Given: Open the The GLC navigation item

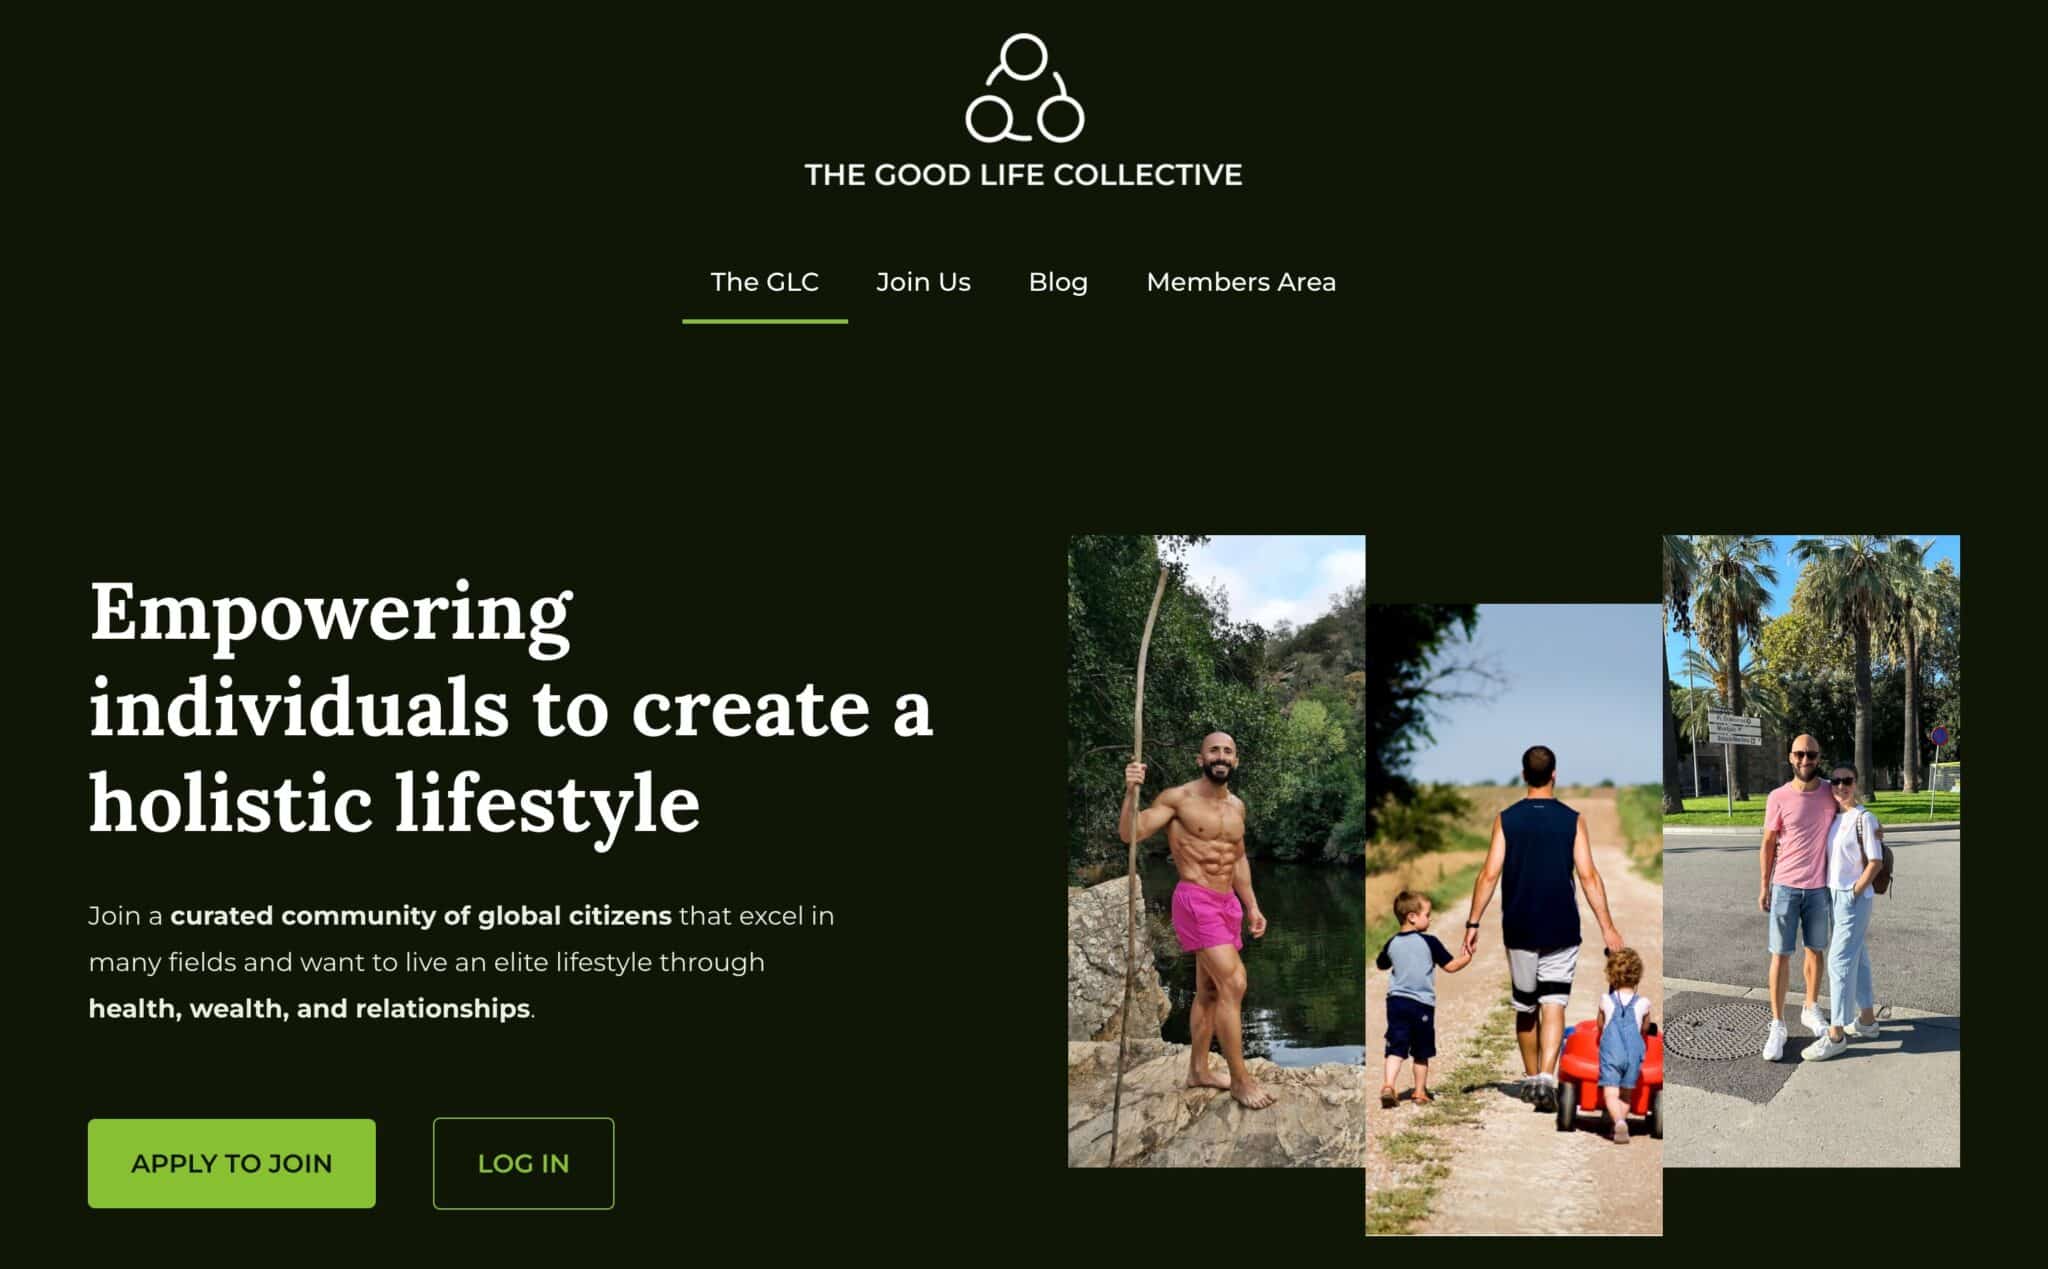Looking at the screenshot, I should click(765, 282).
